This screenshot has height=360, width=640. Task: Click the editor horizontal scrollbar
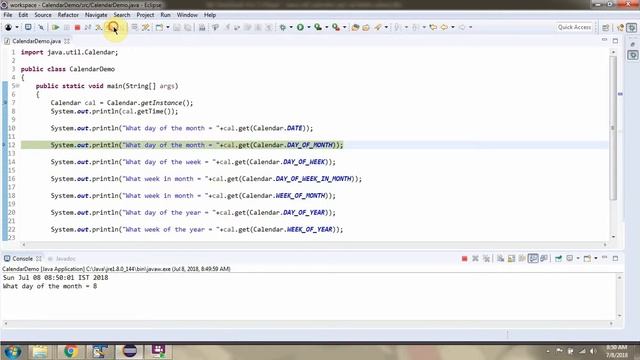[313, 244]
